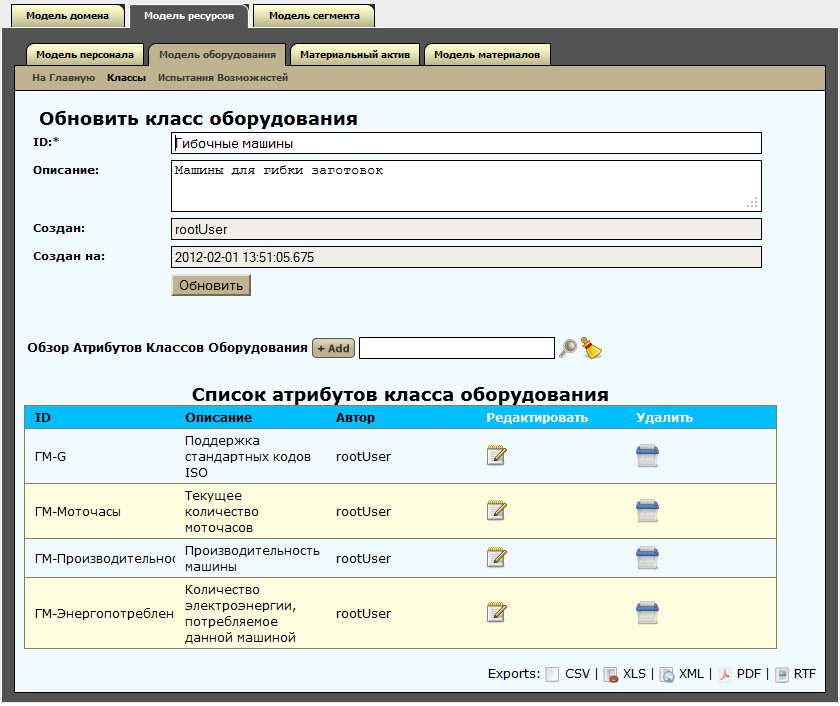Image resolution: width=840 pixels, height=706 pixels.
Task: Click the magnifier search icon
Action: (x=568, y=348)
